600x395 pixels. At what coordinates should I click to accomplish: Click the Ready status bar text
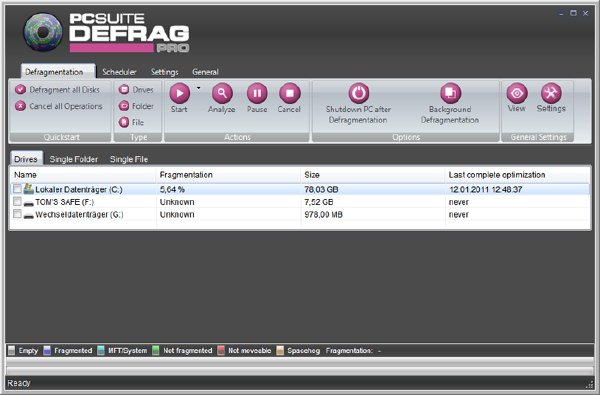[19, 383]
